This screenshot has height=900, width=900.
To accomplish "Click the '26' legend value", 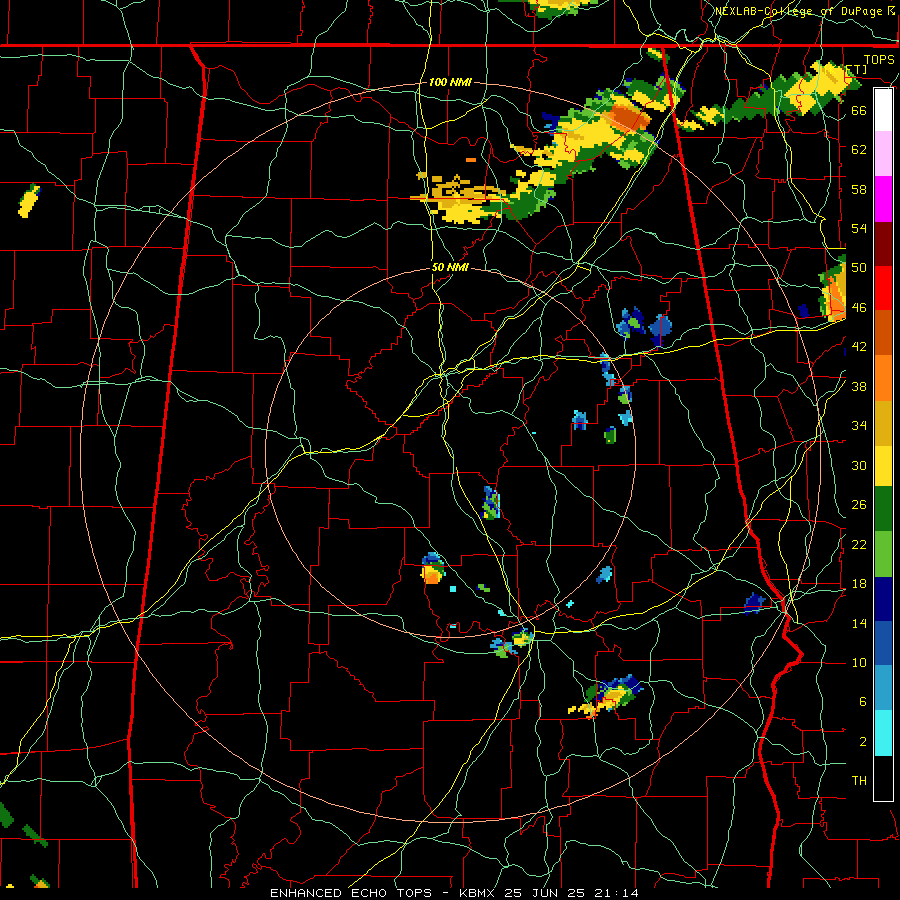I will 859,505.
